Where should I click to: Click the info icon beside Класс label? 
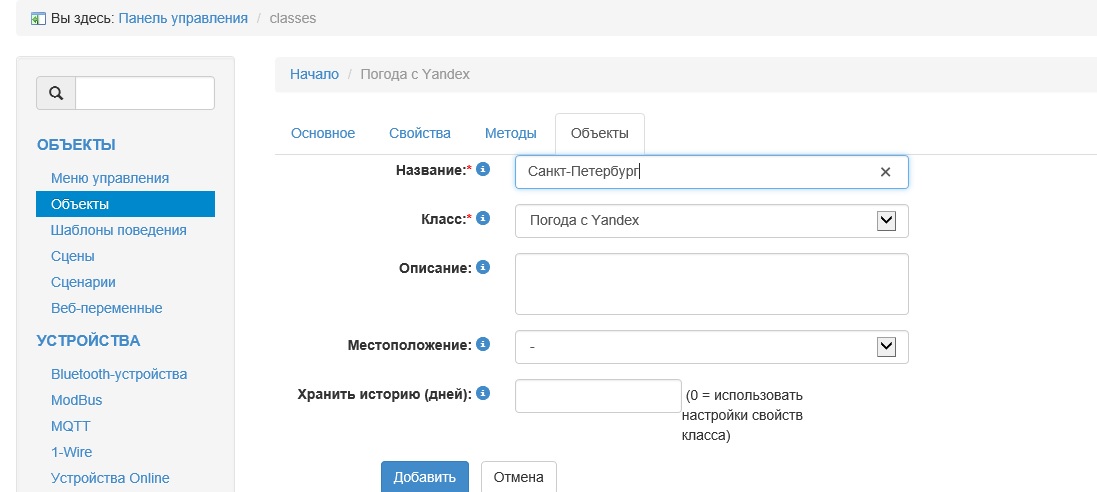pyautogui.click(x=483, y=217)
